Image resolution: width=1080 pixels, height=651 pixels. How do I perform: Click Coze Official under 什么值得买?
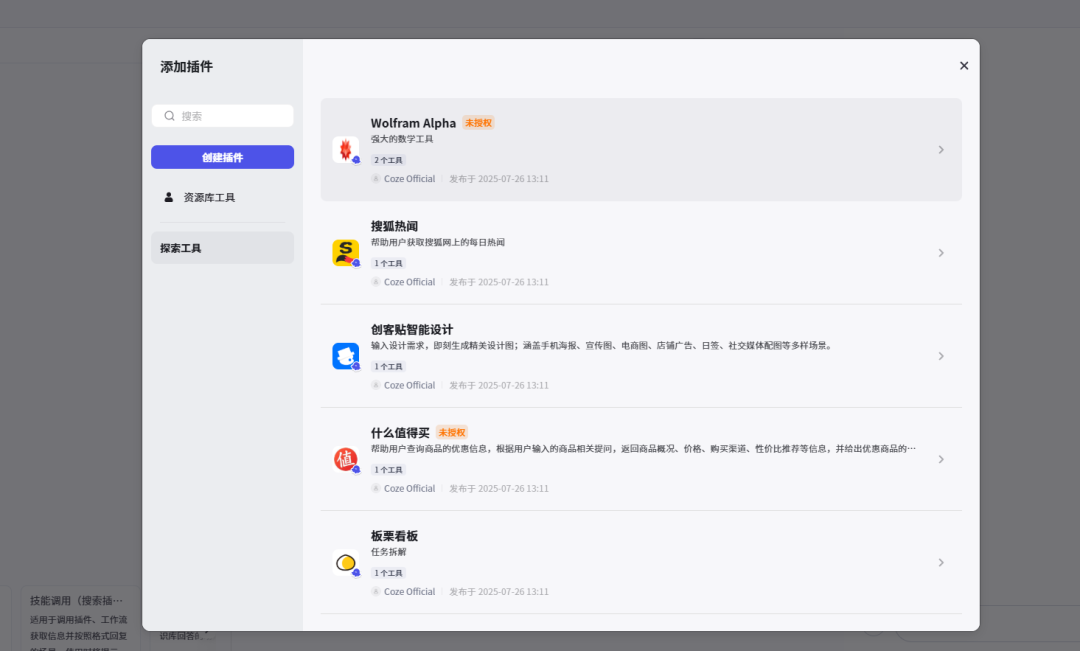pyautogui.click(x=409, y=488)
